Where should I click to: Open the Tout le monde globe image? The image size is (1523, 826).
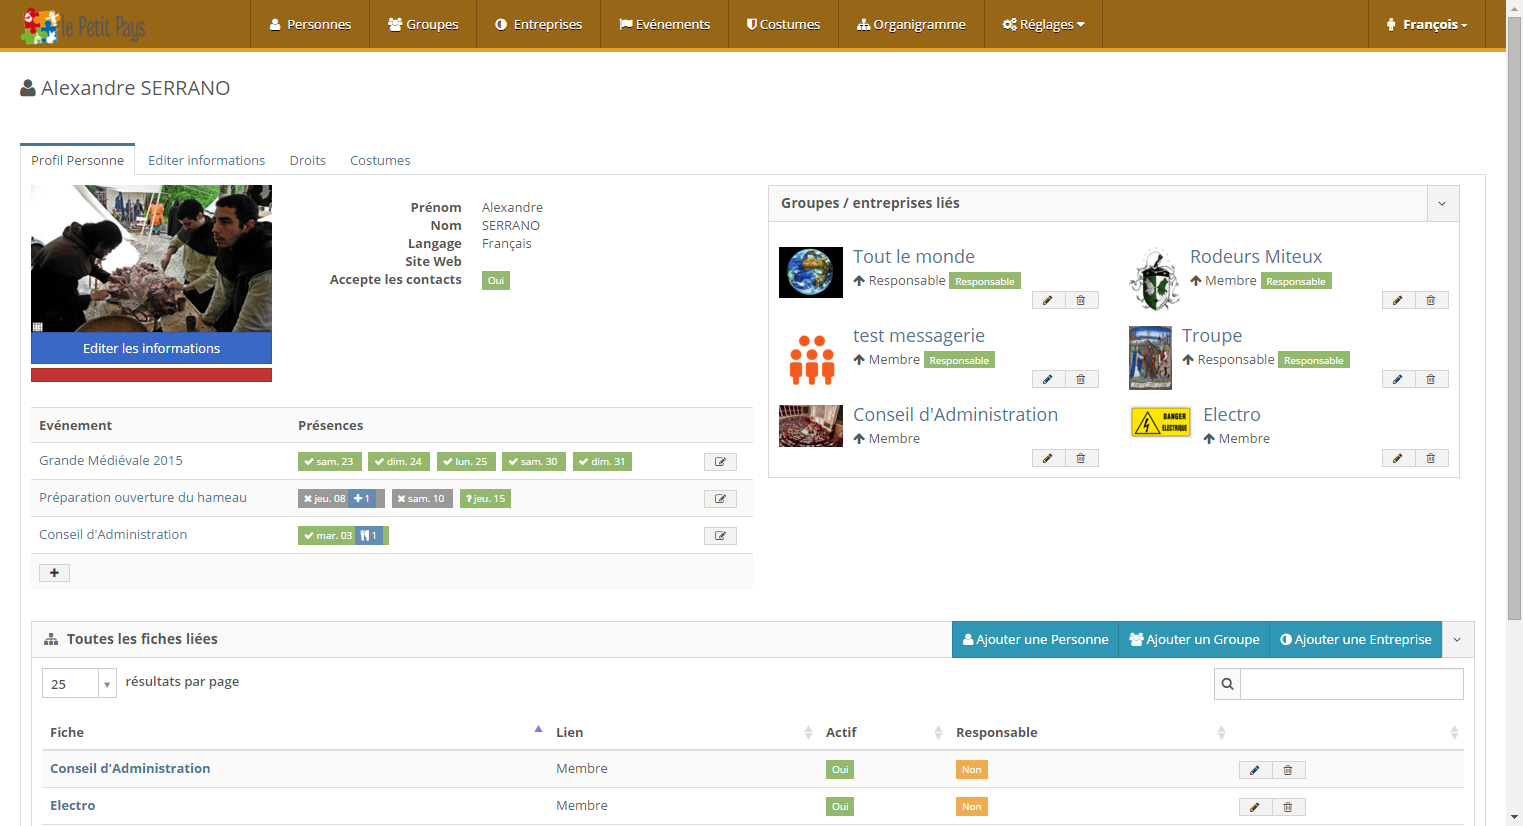click(x=811, y=272)
